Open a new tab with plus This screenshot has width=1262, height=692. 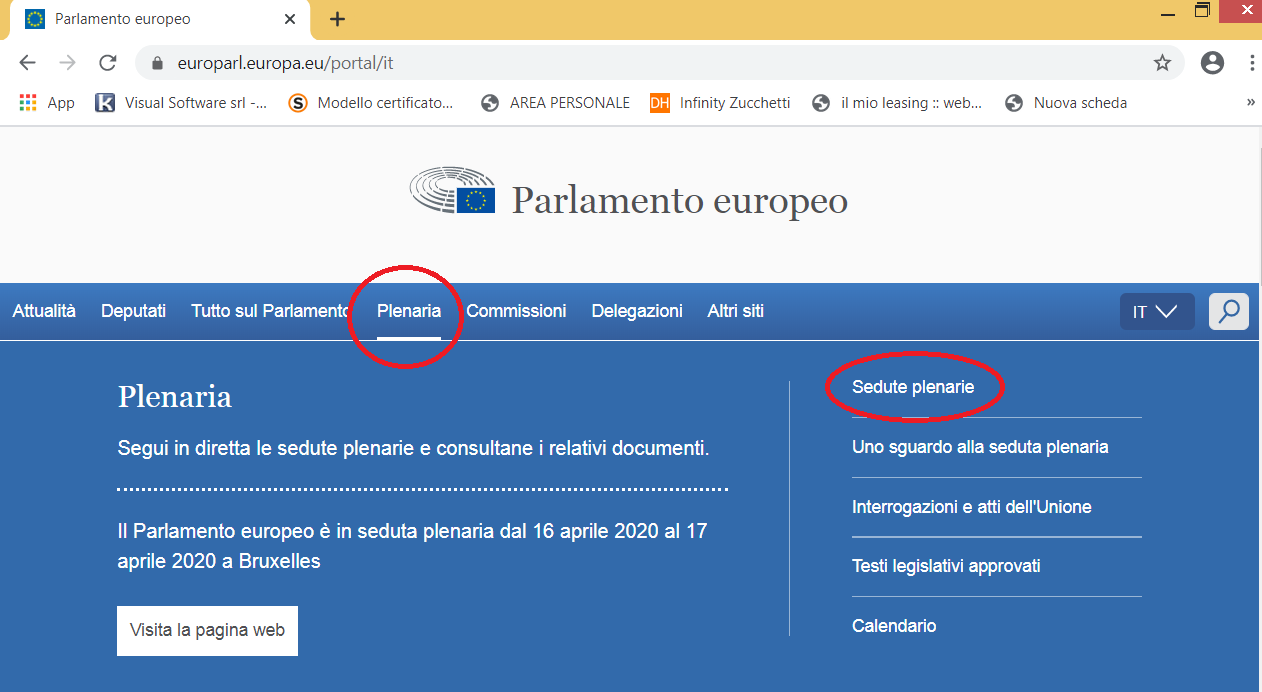coord(337,19)
